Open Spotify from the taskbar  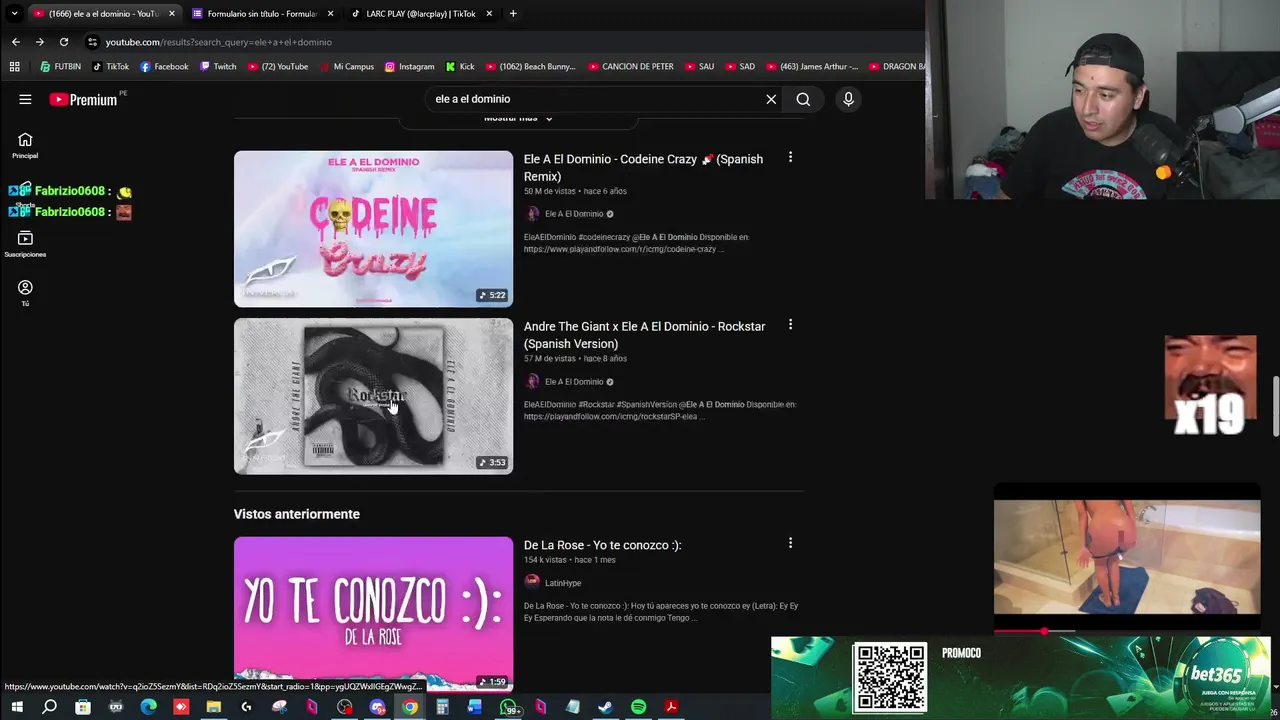(638, 707)
